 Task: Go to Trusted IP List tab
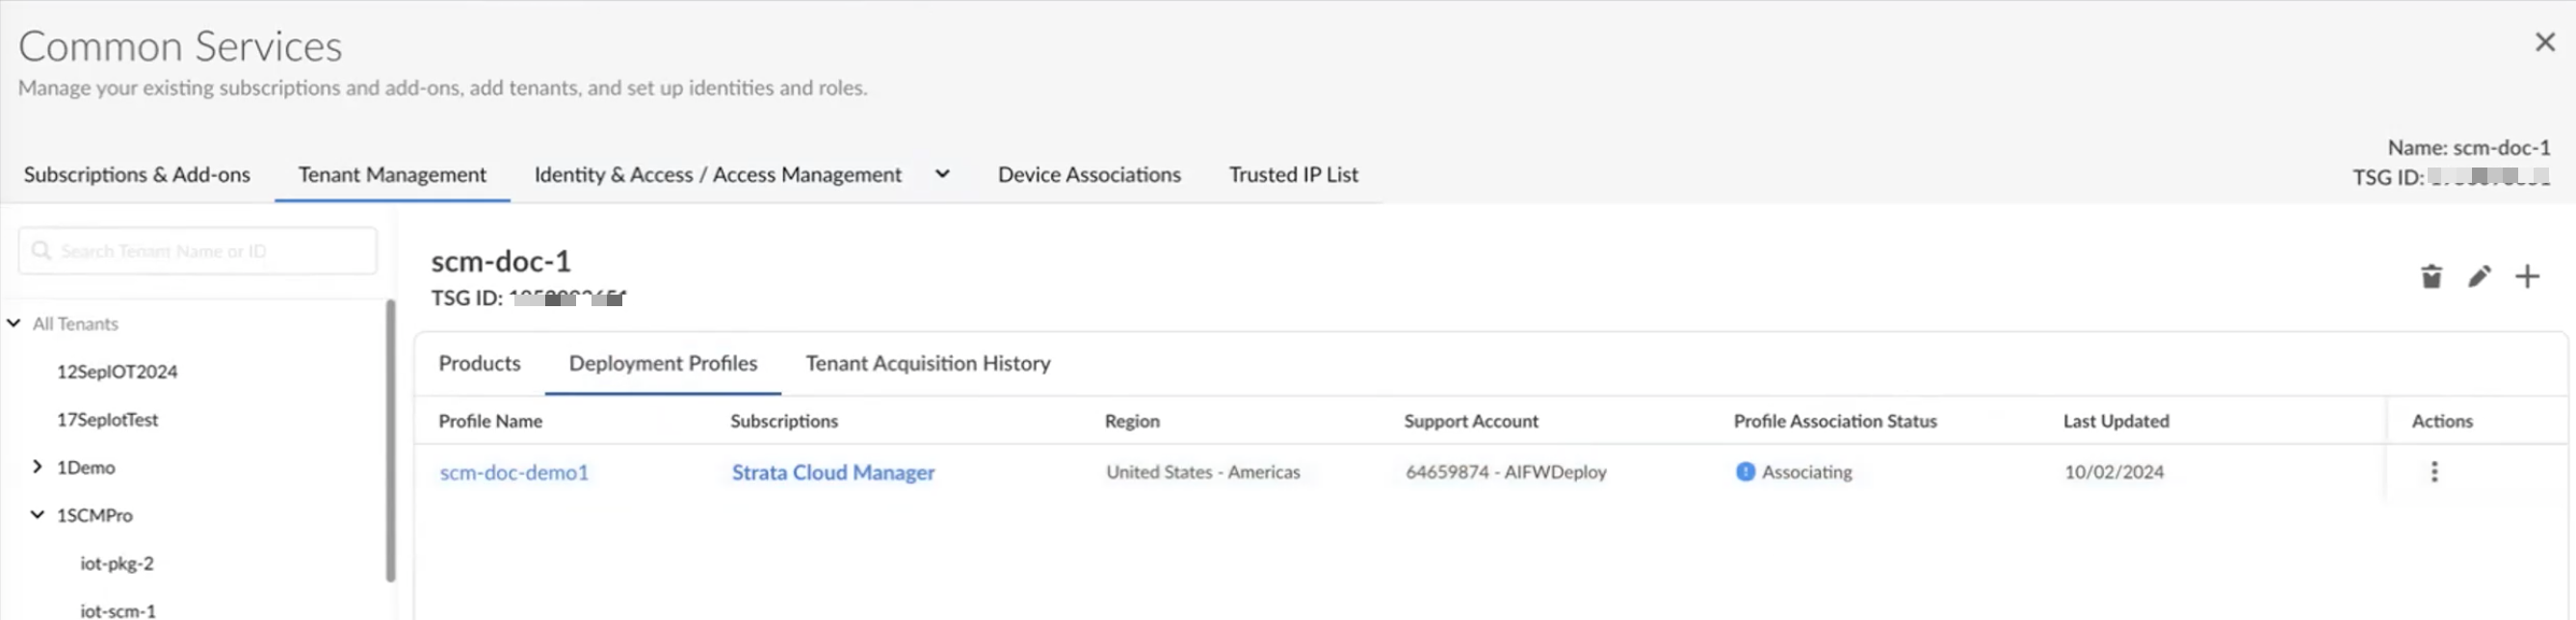(x=1293, y=175)
